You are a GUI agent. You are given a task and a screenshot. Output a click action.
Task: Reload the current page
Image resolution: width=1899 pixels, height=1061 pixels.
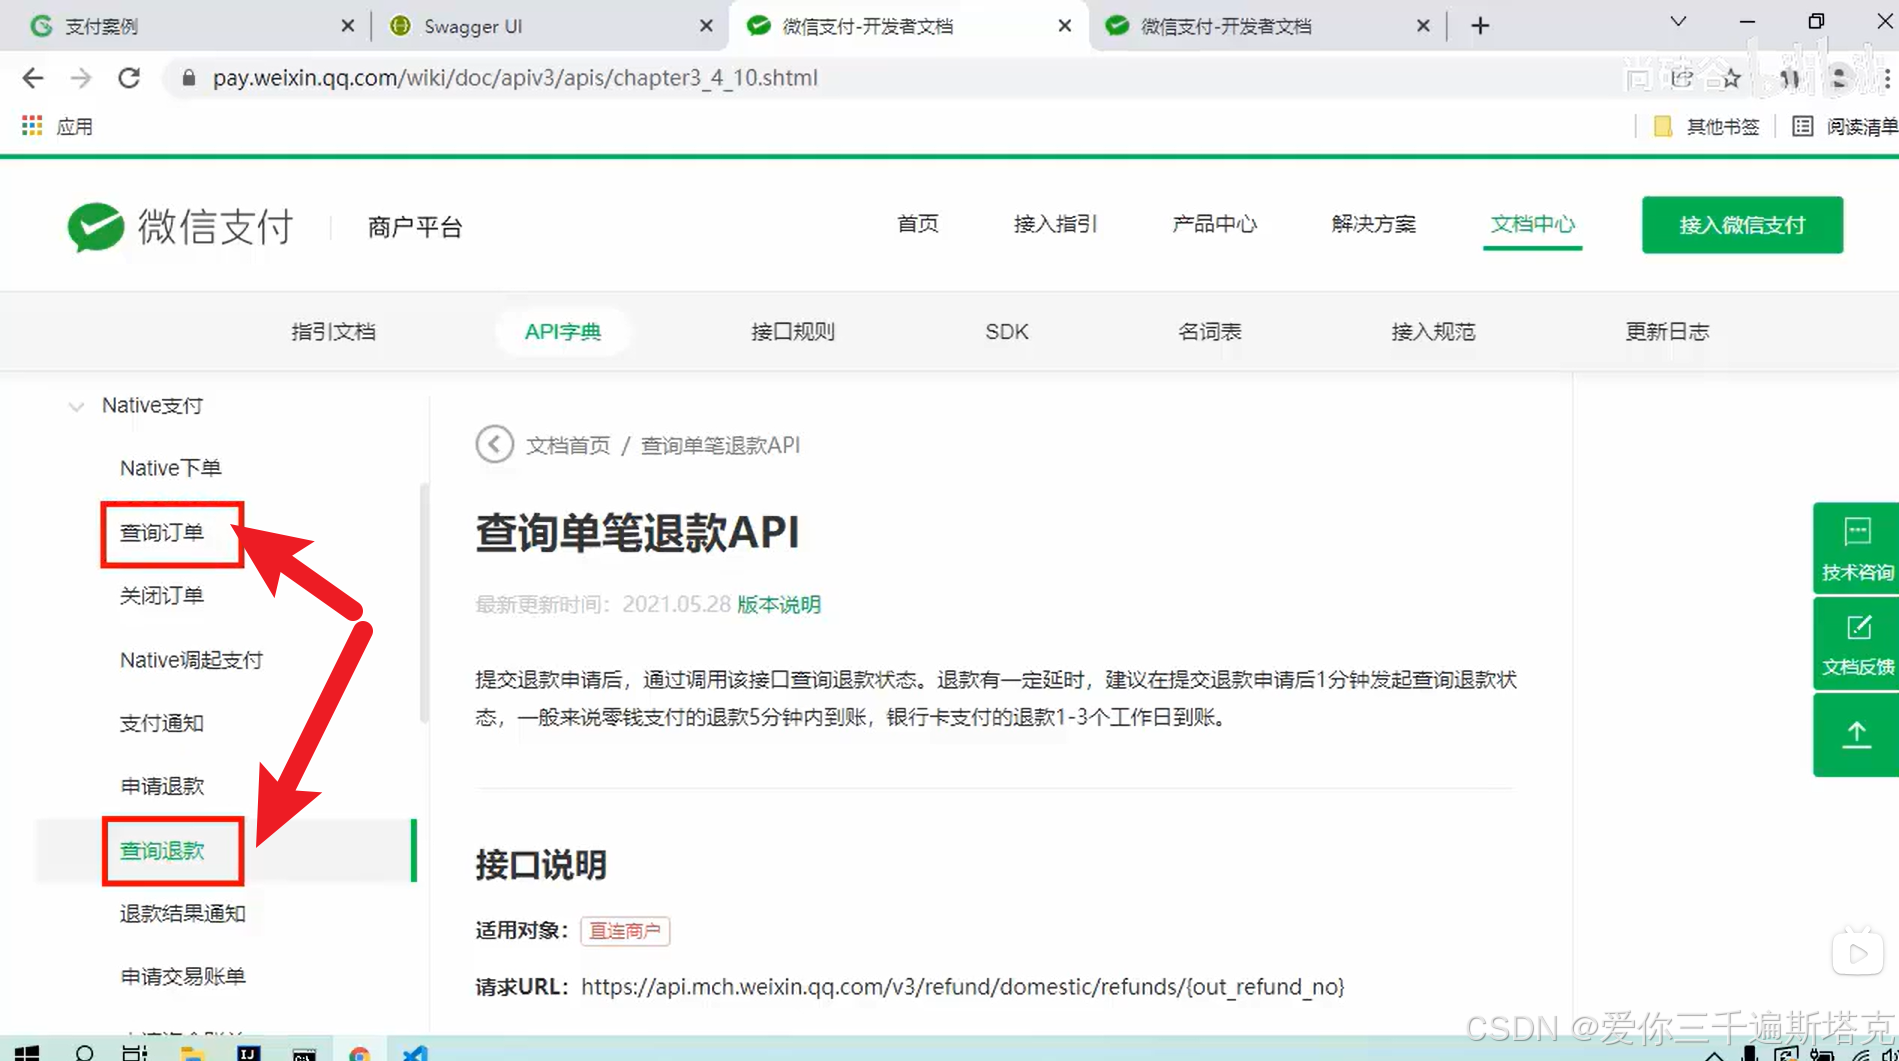pos(129,78)
